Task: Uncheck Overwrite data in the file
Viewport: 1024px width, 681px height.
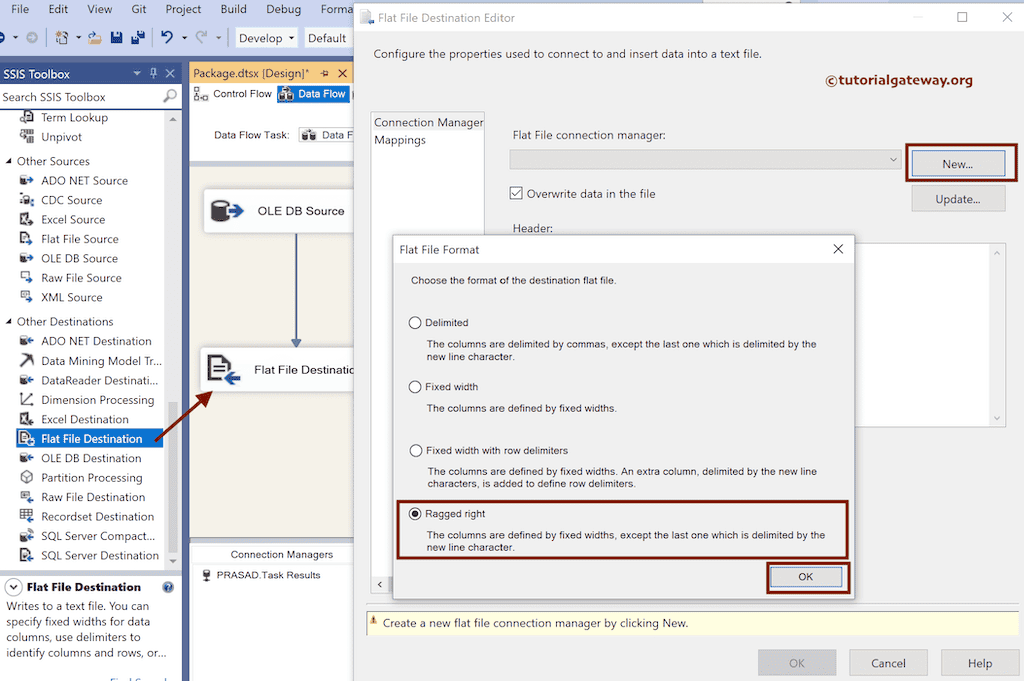Action: click(x=515, y=194)
